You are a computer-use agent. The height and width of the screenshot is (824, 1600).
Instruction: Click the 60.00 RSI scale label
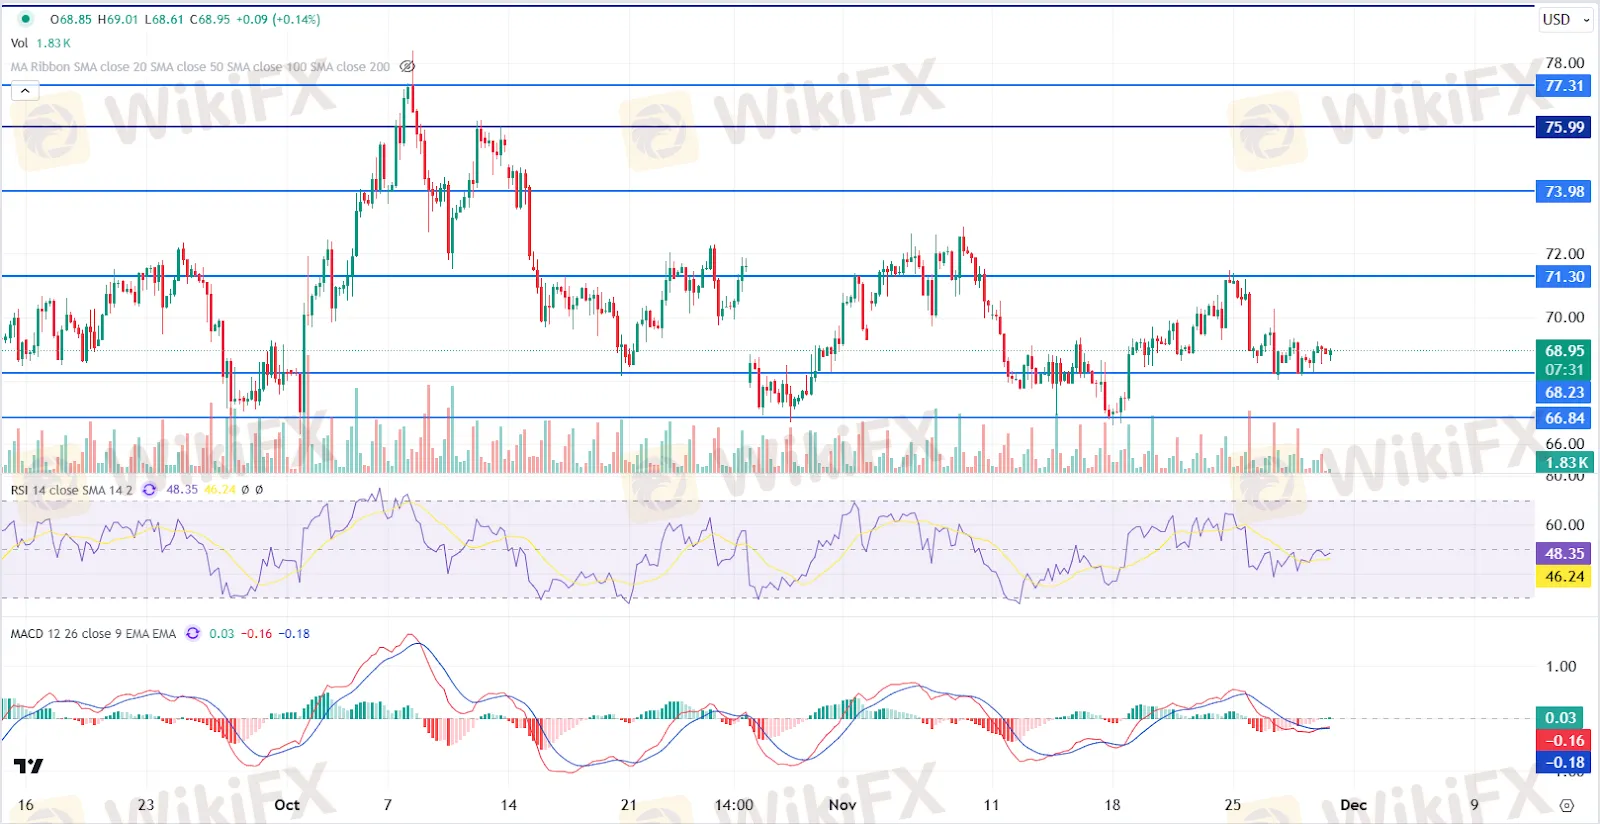click(1565, 524)
